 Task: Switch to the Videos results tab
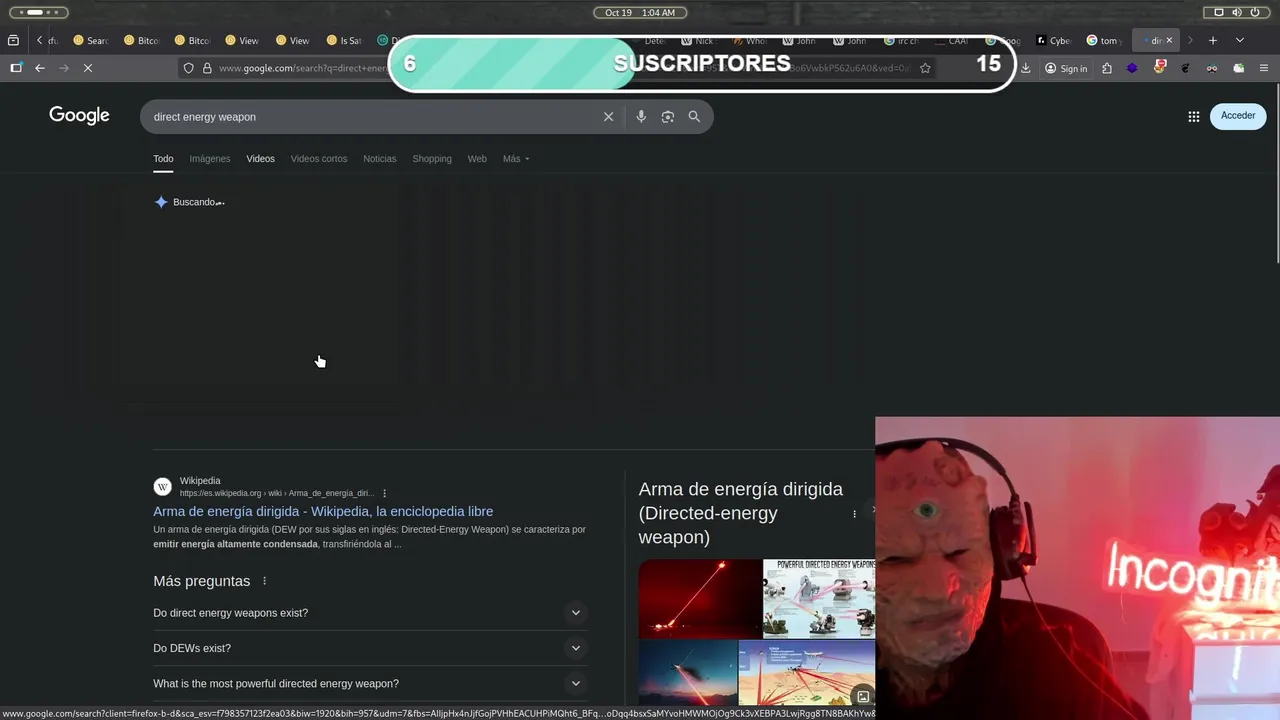(x=260, y=159)
